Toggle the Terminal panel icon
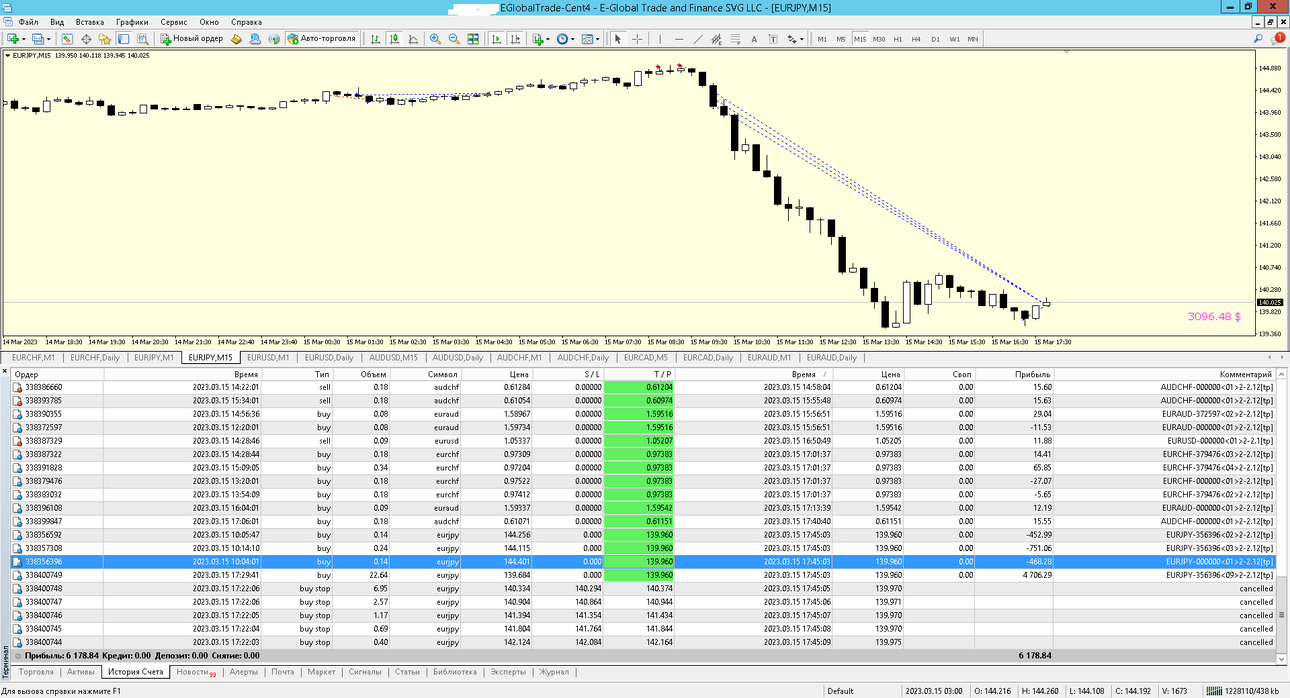1290x698 pixels. click(x=123, y=39)
